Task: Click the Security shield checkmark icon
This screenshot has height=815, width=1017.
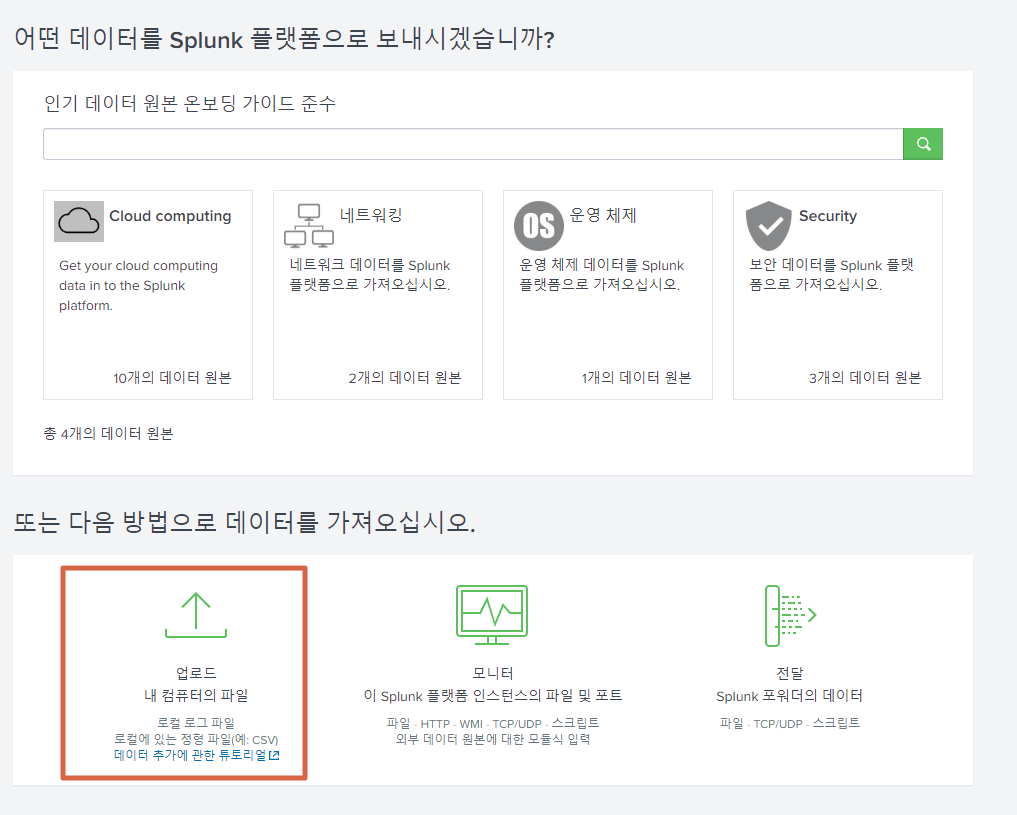Action: (x=769, y=226)
